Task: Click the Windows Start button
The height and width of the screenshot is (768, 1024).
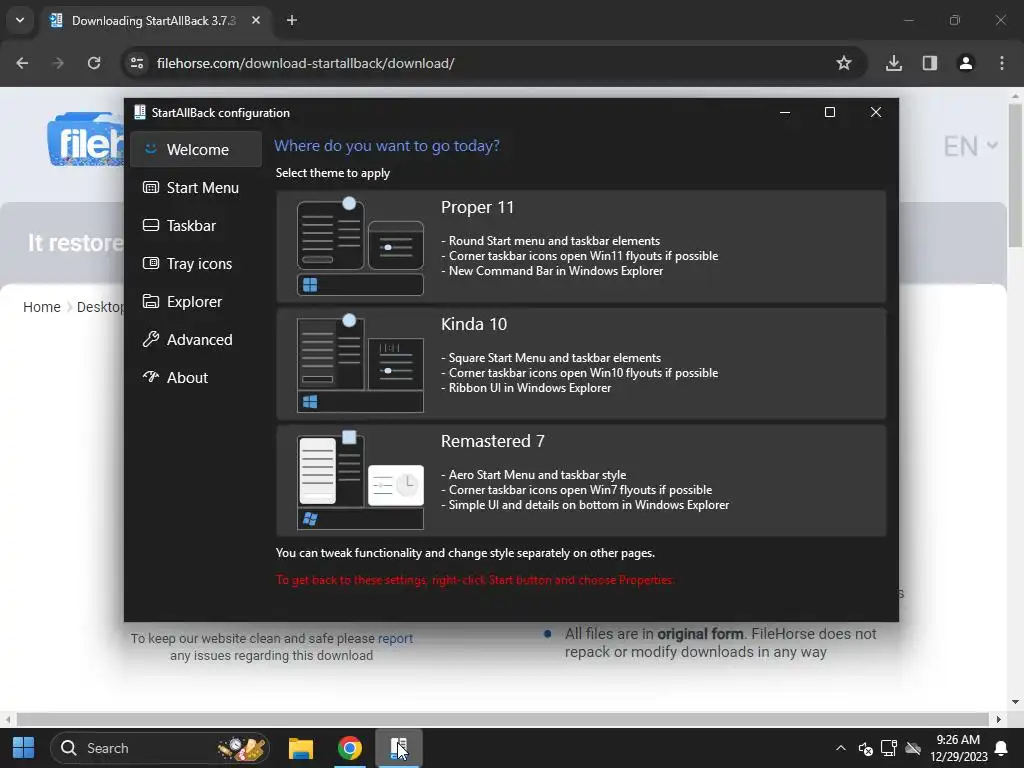Action: 24,748
